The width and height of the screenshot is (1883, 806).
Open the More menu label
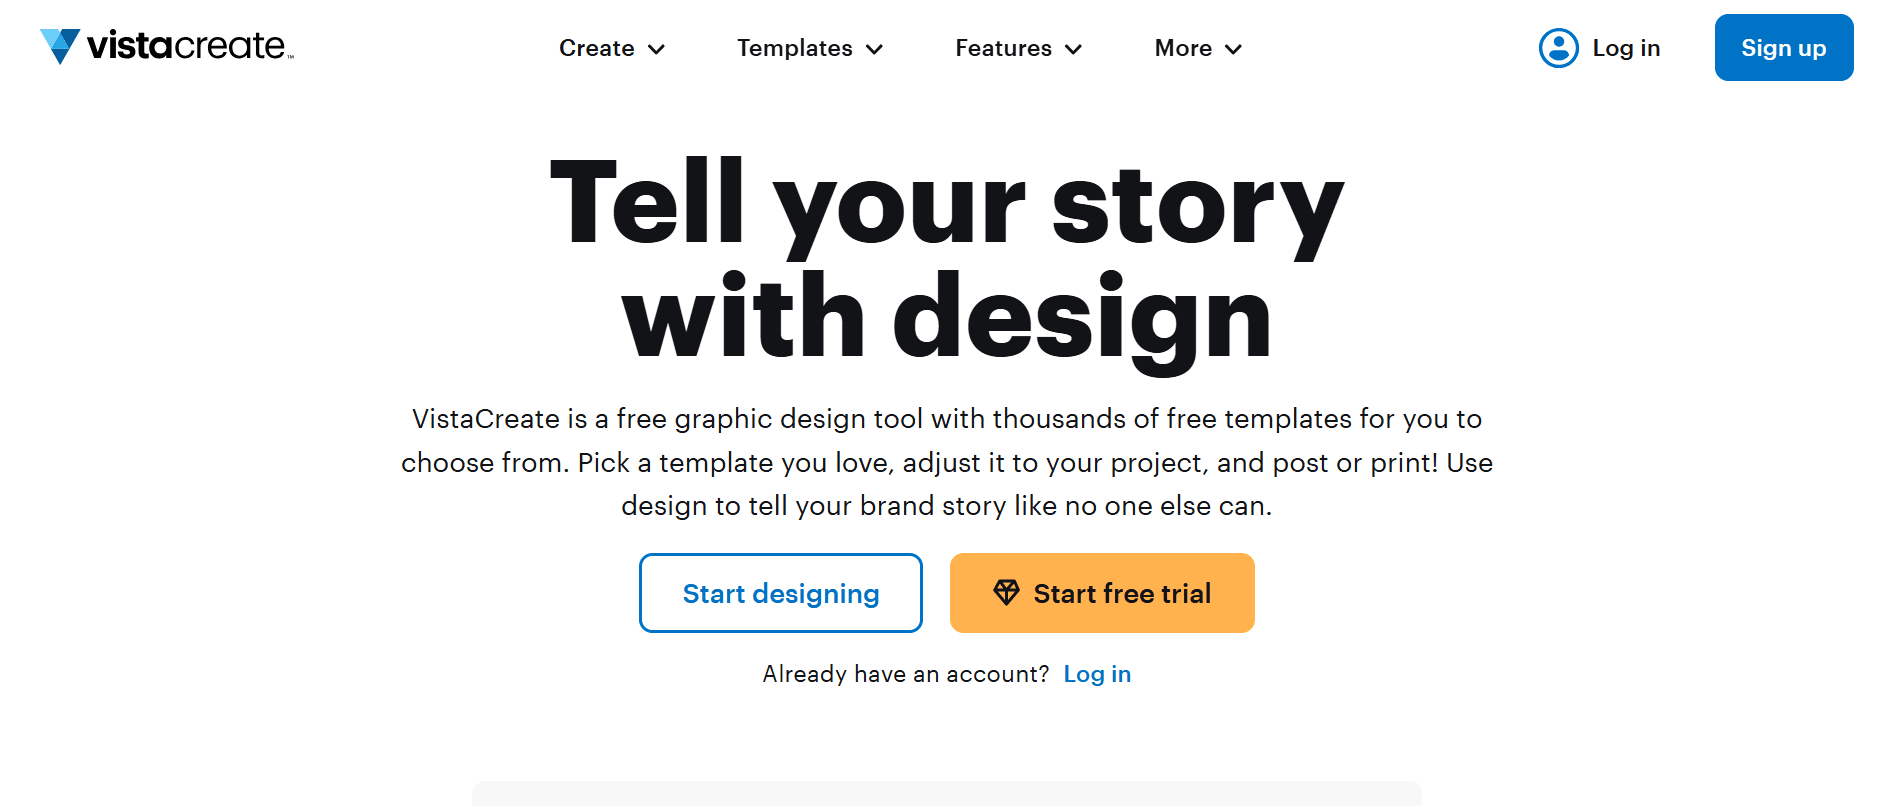(x=1183, y=48)
